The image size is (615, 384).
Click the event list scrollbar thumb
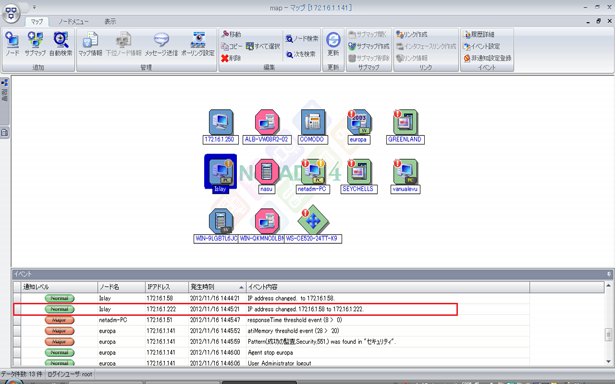click(x=609, y=335)
